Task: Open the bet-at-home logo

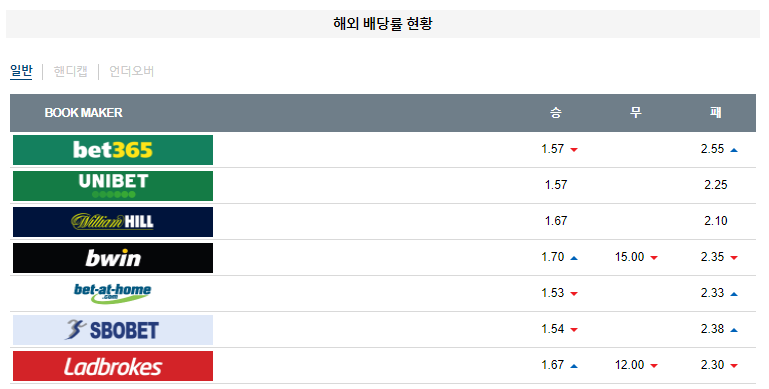Action: (113, 293)
